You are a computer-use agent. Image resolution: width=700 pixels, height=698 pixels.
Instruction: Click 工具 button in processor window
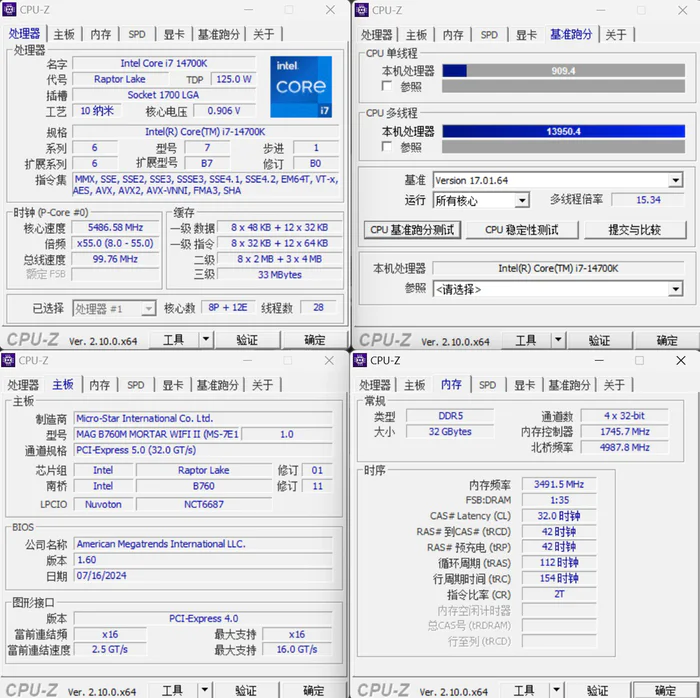point(173,340)
